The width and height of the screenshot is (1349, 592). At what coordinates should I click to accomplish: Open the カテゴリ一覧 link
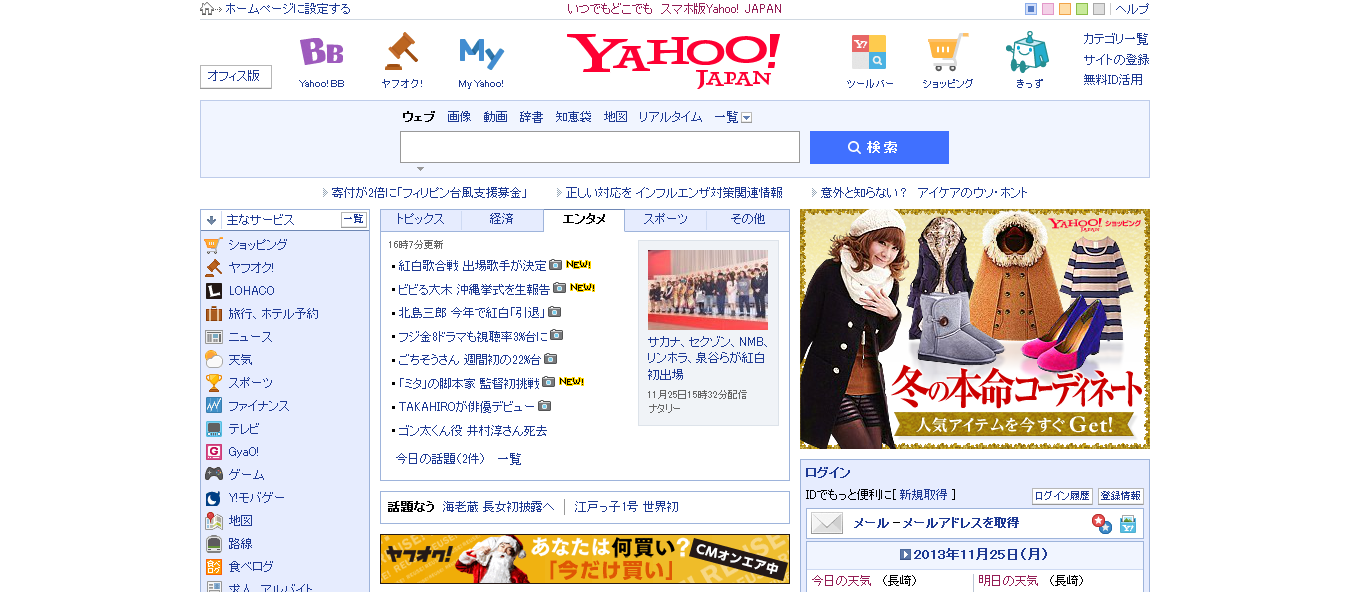click(x=1116, y=39)
